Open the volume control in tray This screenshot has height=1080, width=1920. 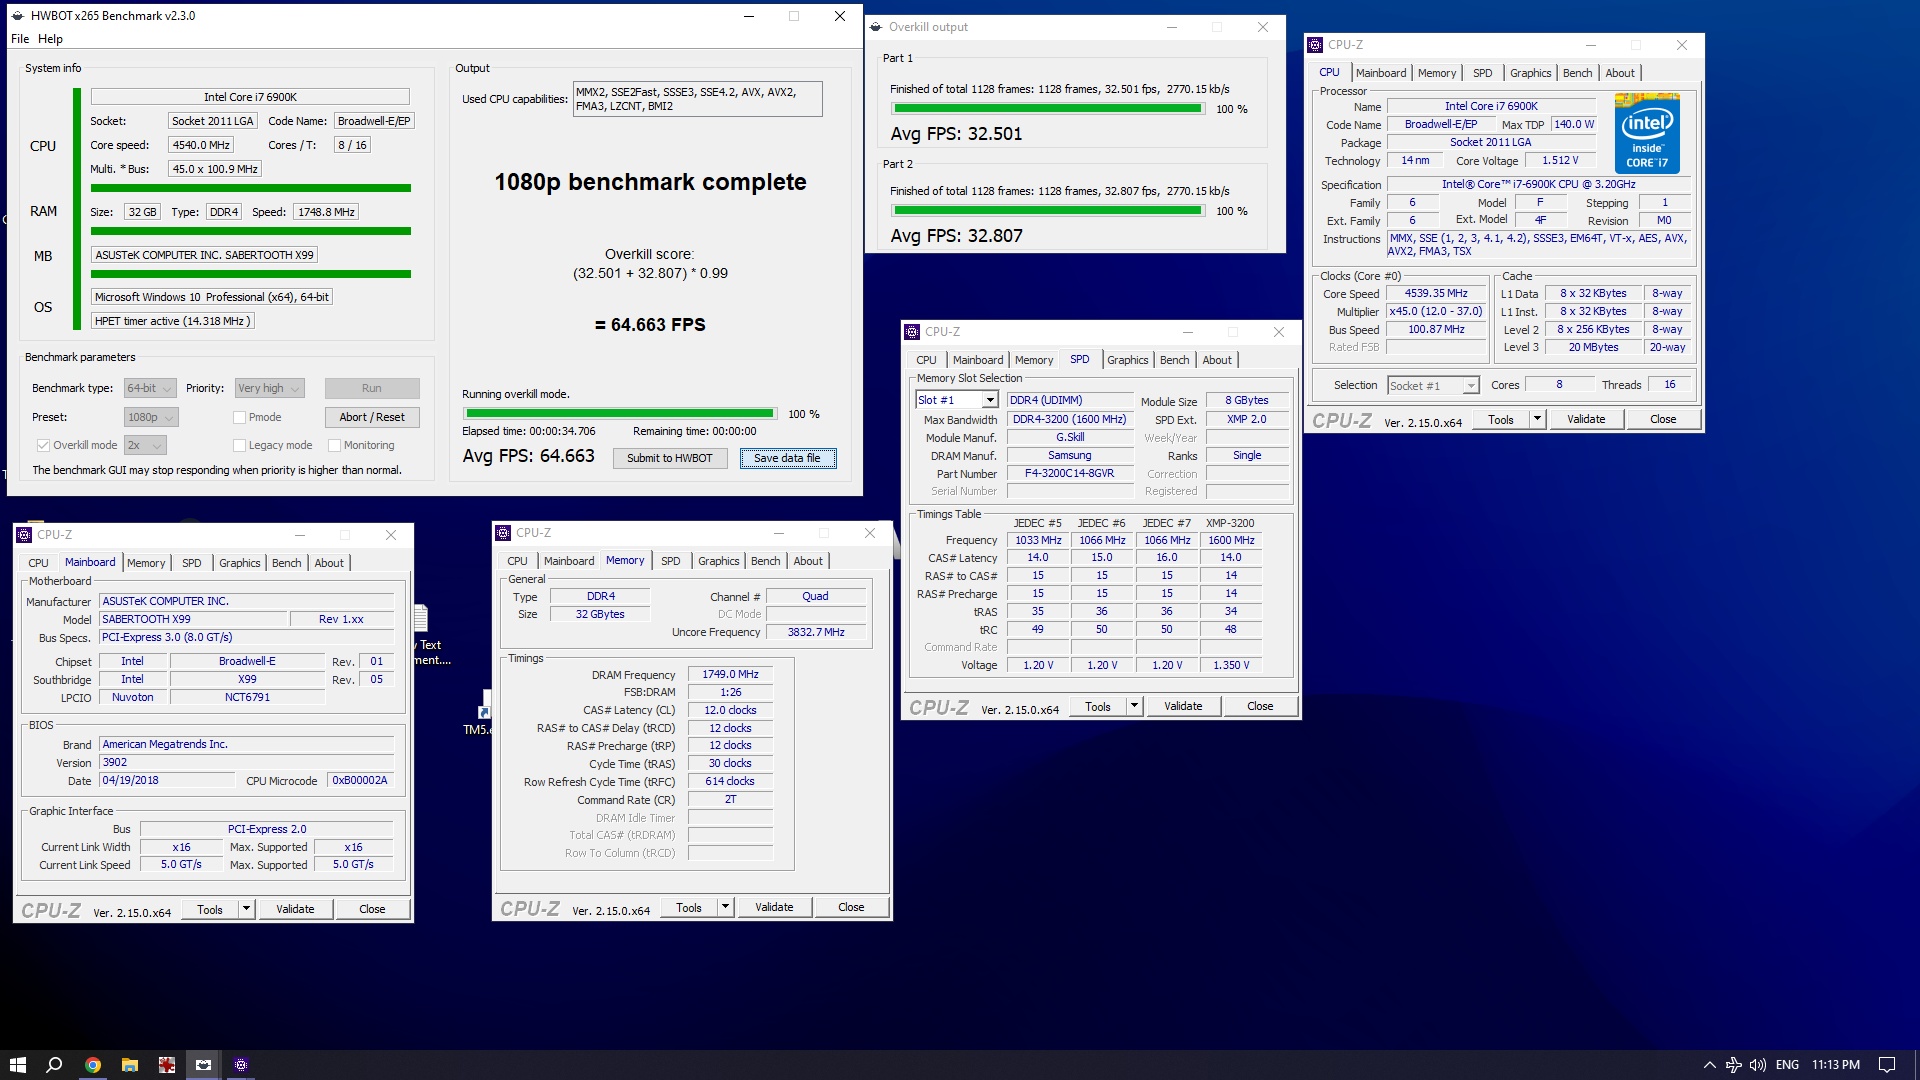(x=1757, y=1065)
